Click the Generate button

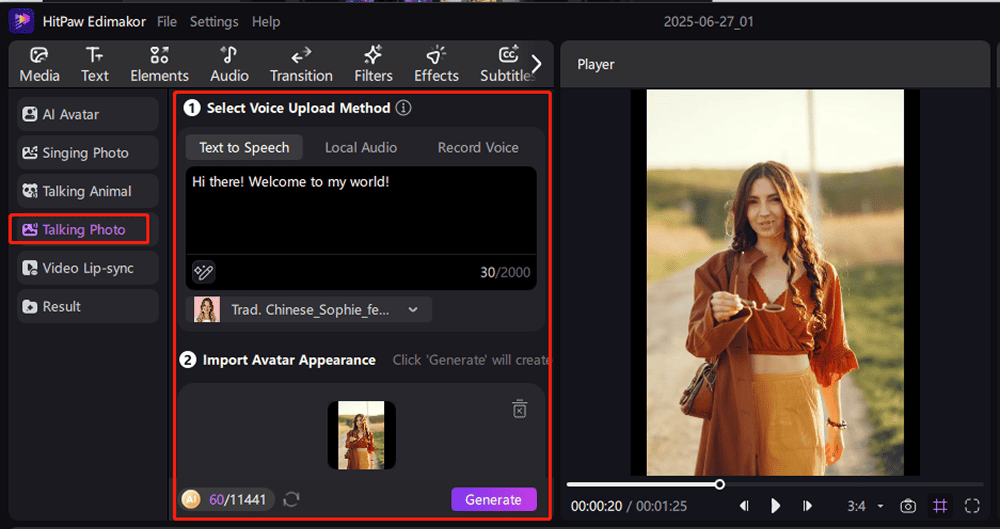(494, 500)
